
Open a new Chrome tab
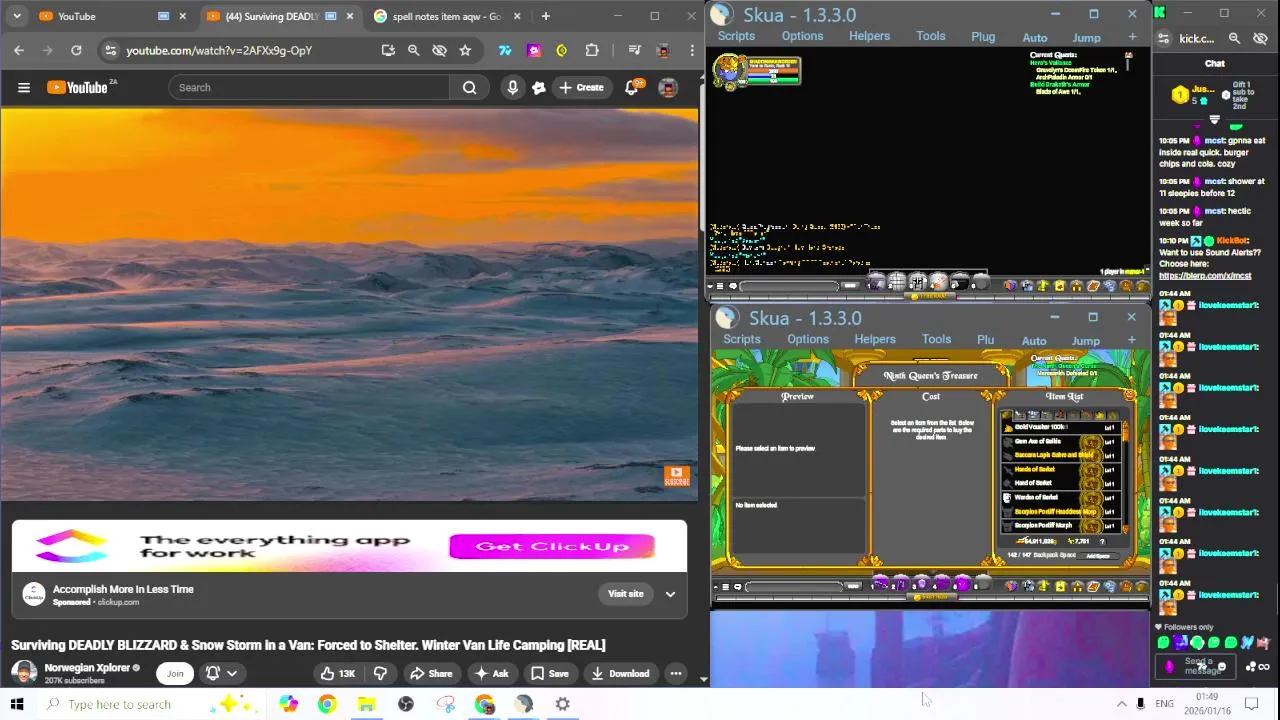tap(545, 16)
